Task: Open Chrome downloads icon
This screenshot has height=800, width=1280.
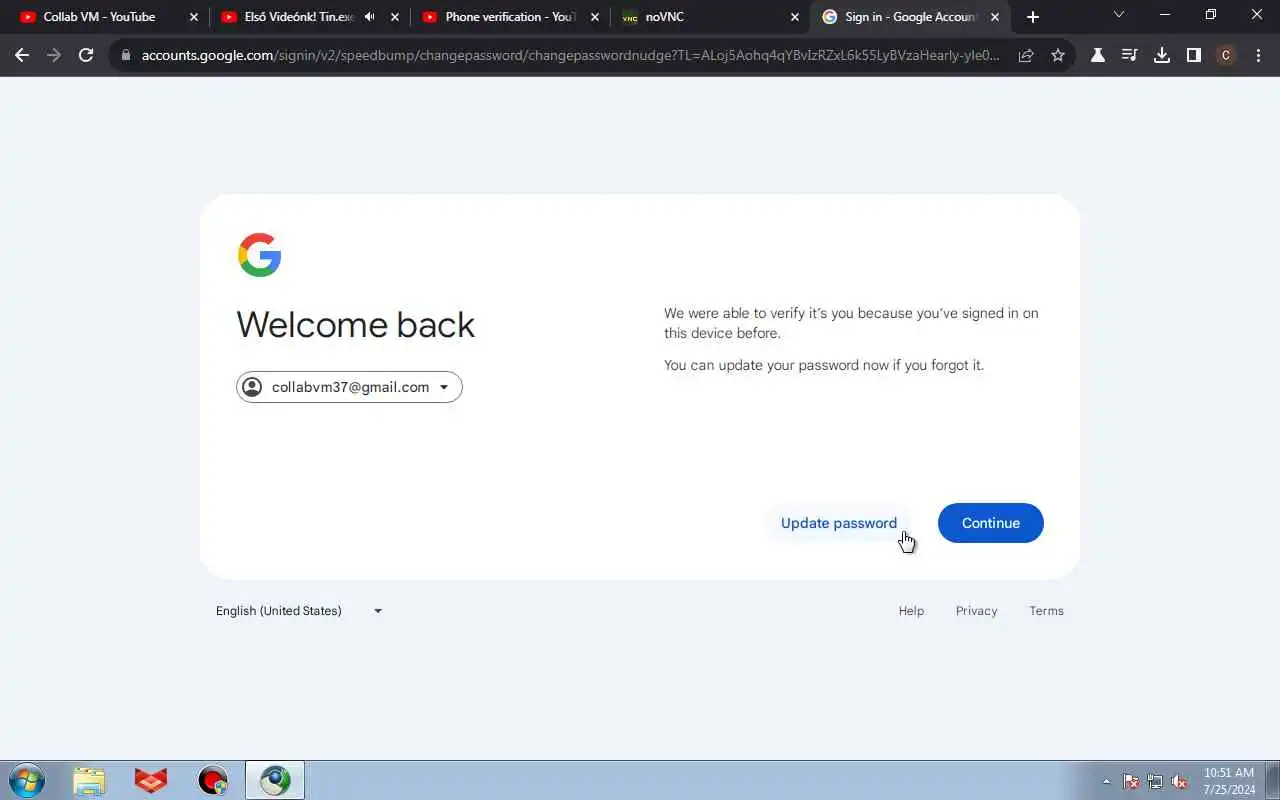Action: [1162, 55]
